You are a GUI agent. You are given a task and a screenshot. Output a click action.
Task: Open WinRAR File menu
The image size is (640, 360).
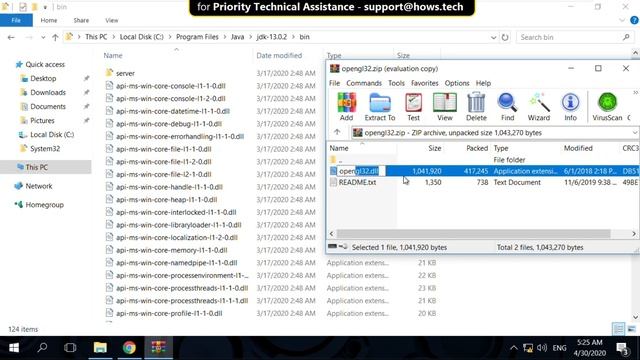coord(334,83)
